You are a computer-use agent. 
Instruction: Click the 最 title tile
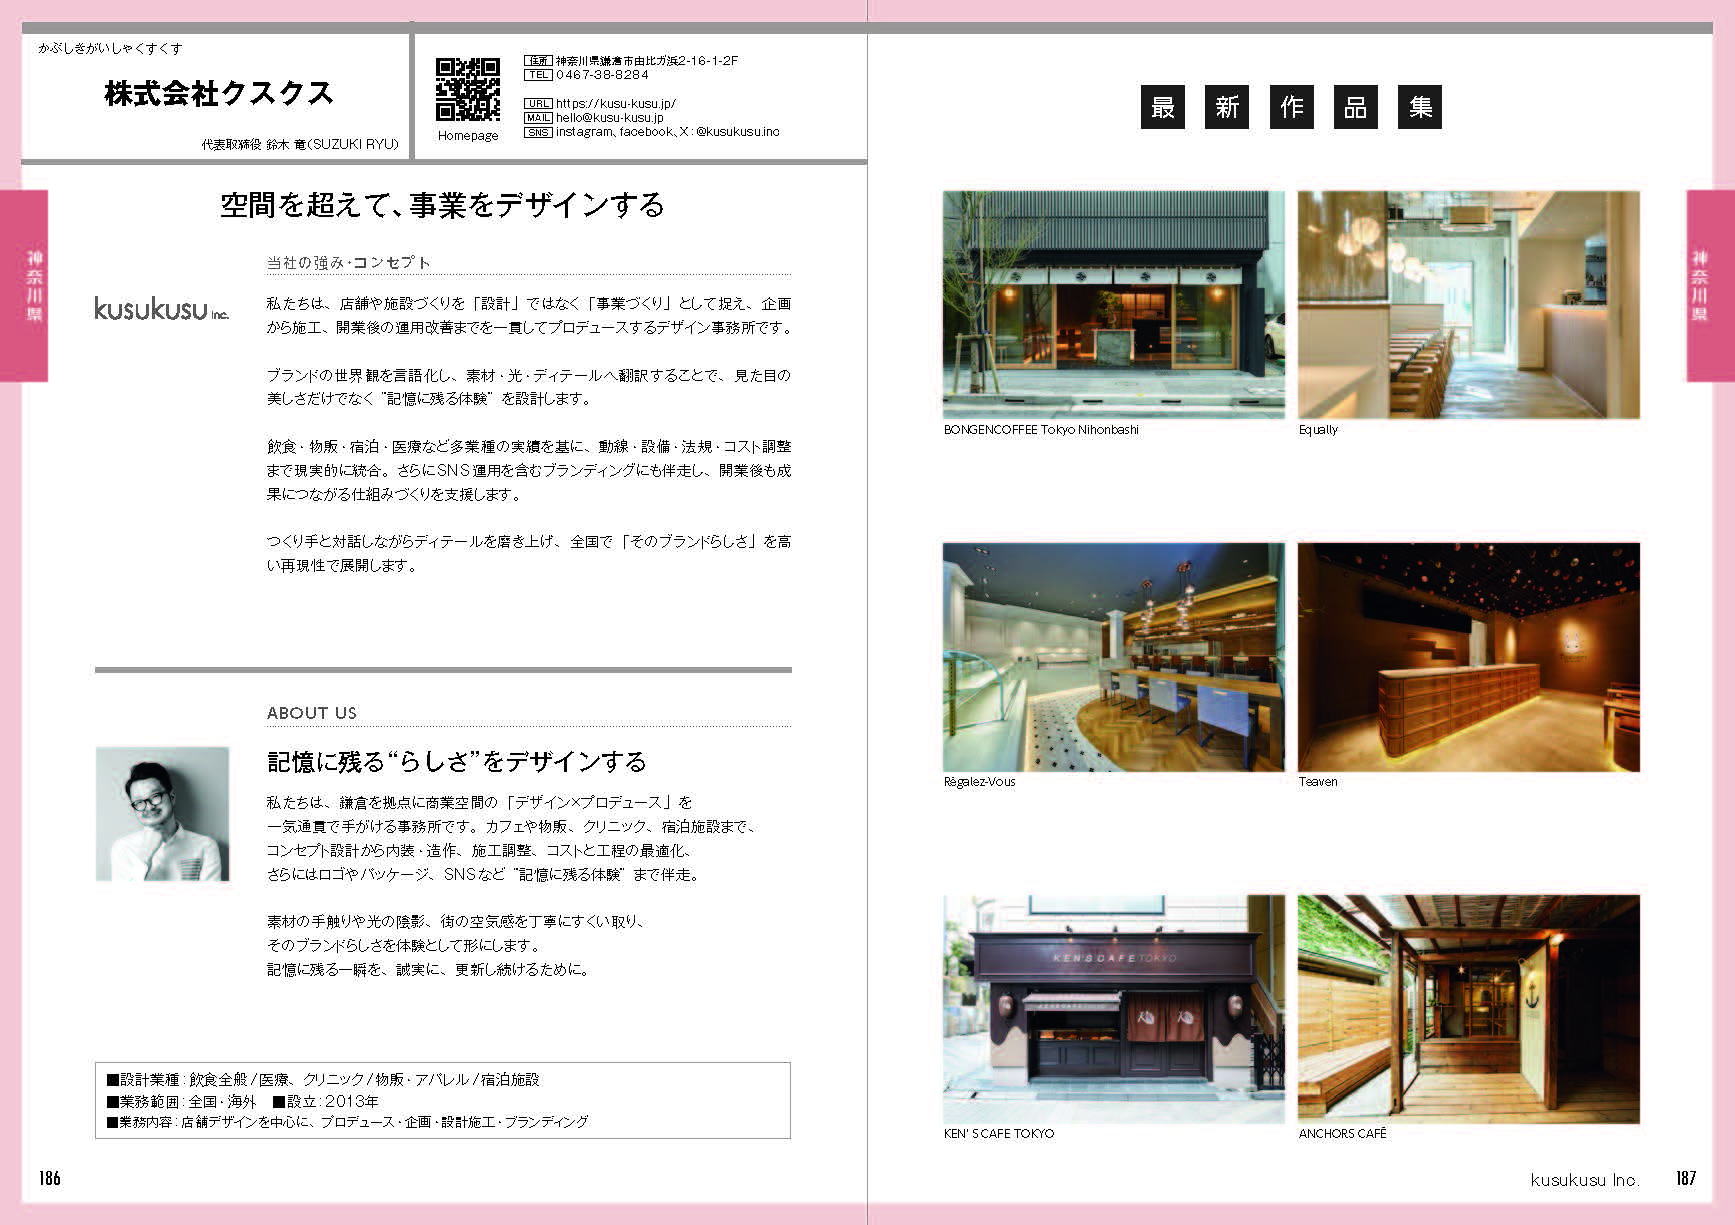[1162, 107]
